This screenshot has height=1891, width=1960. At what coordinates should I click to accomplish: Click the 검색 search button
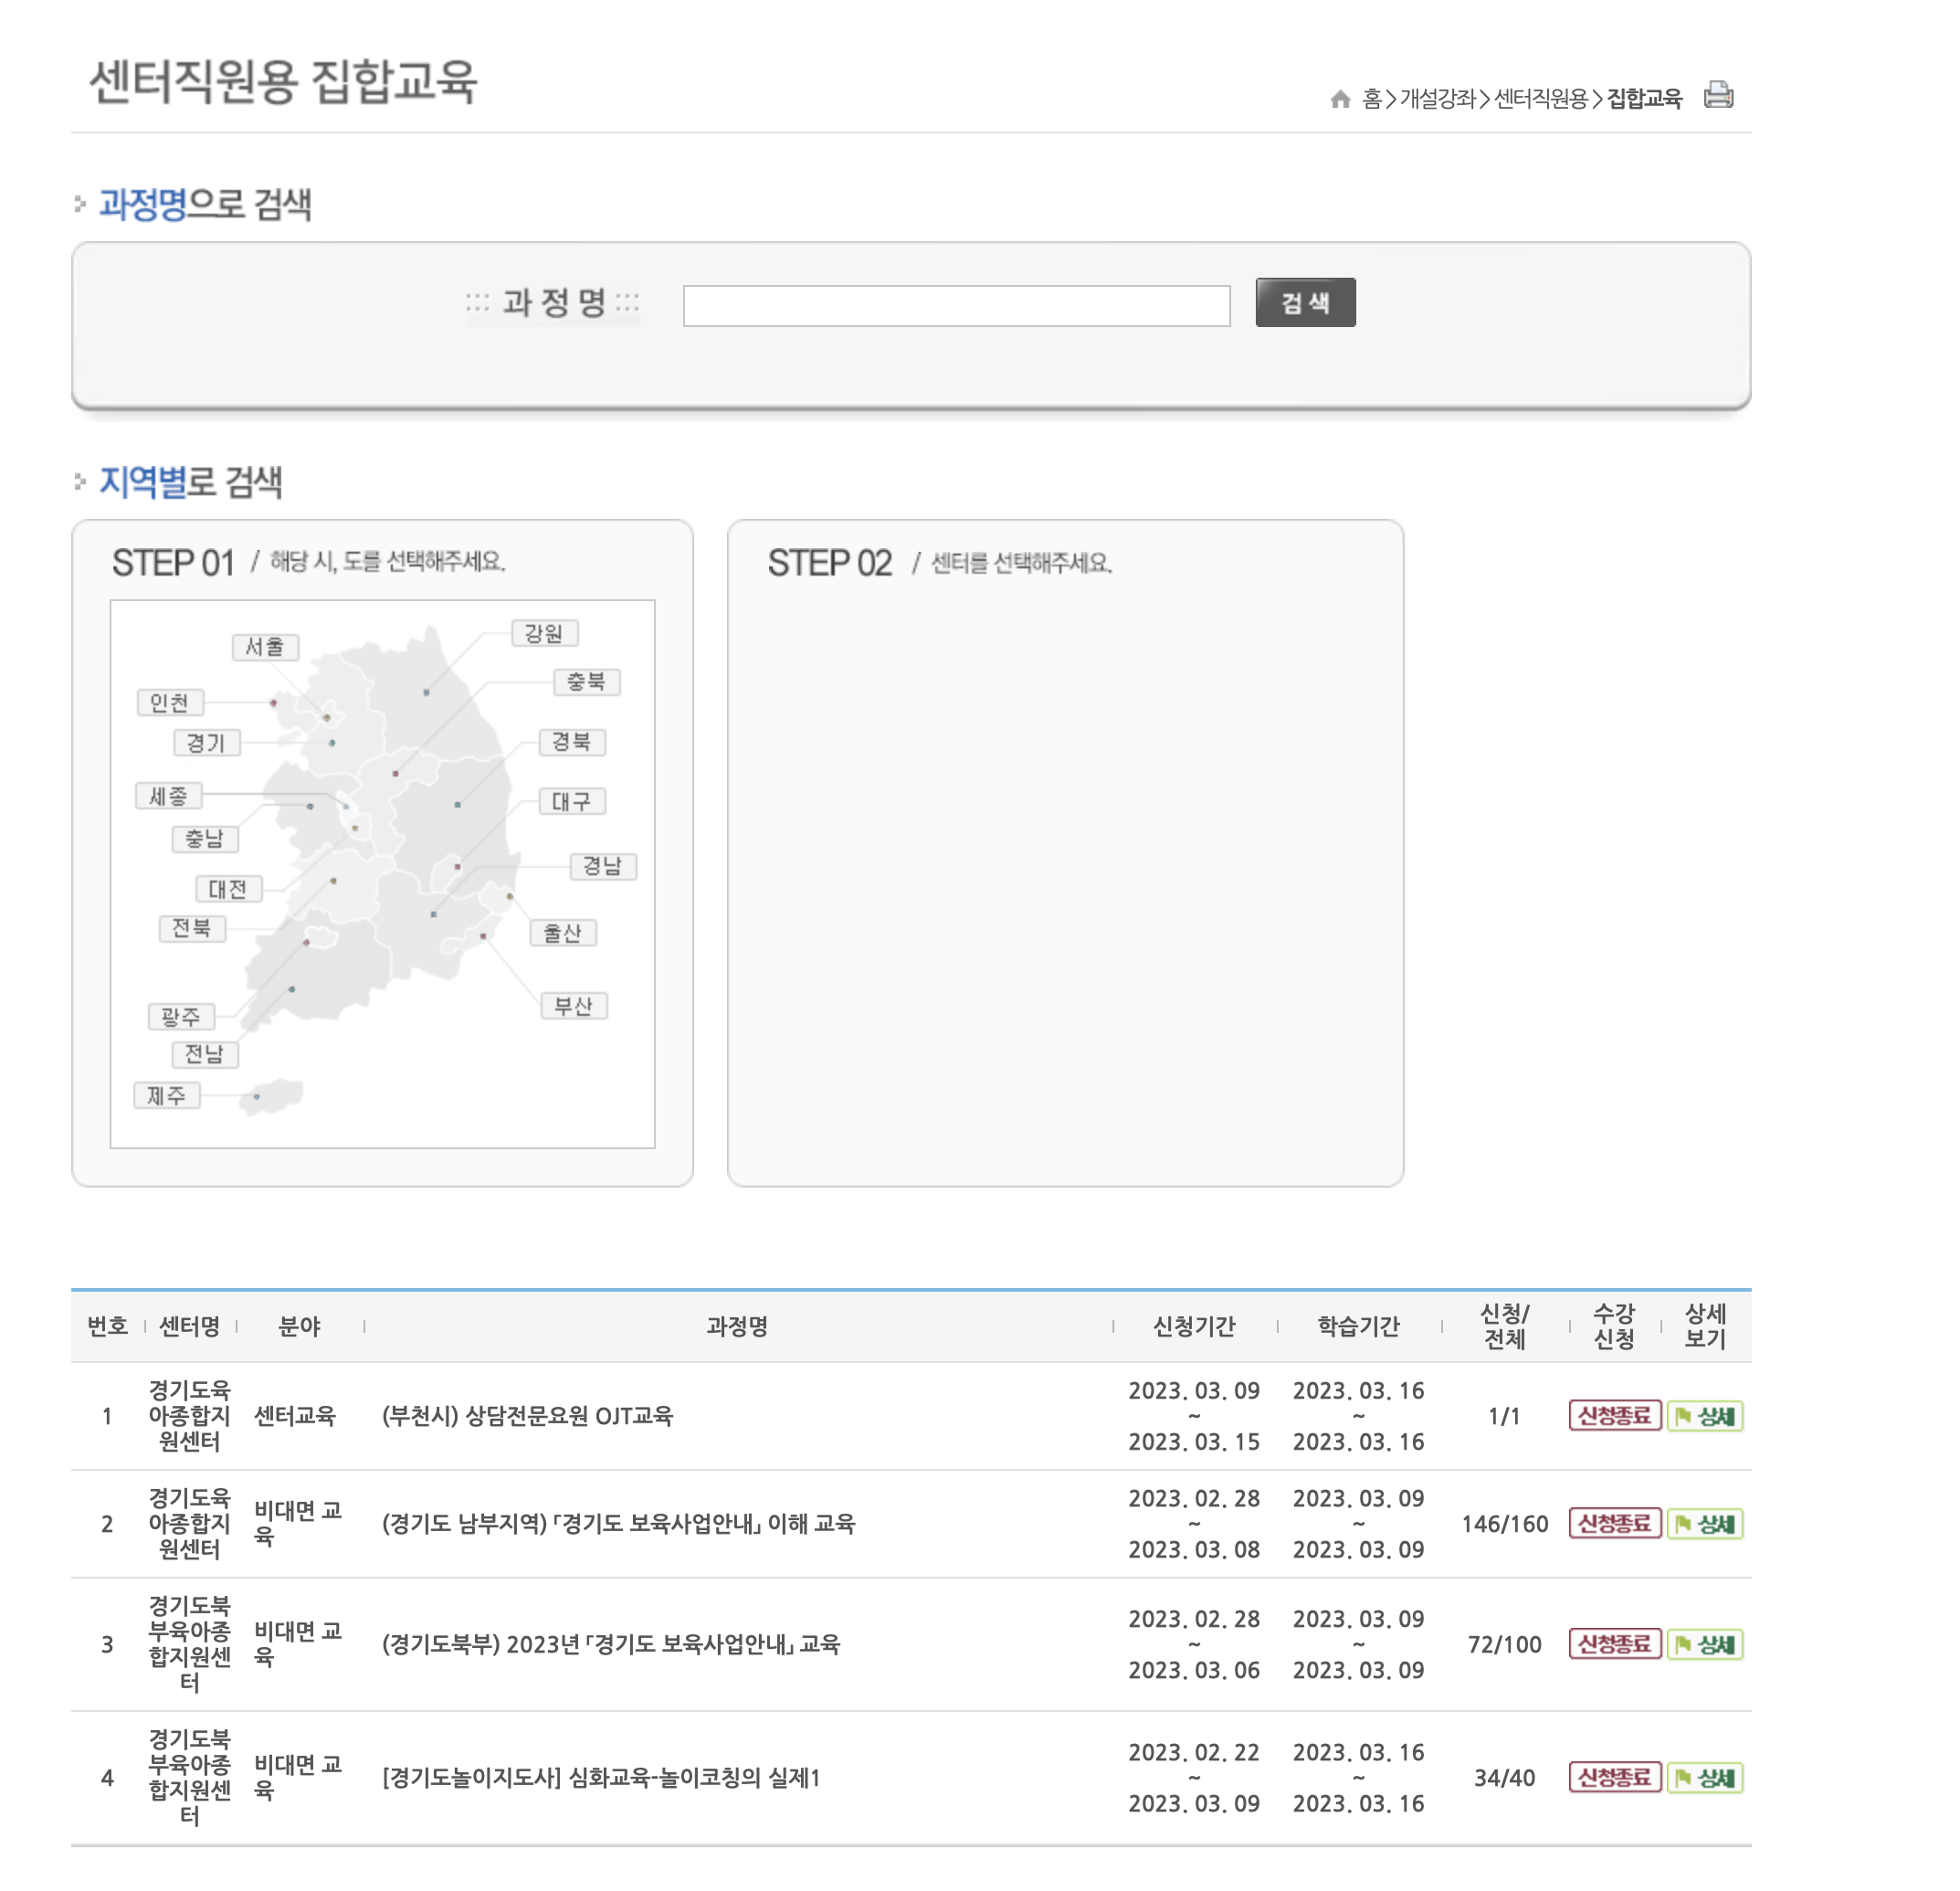pos(1305,303)
